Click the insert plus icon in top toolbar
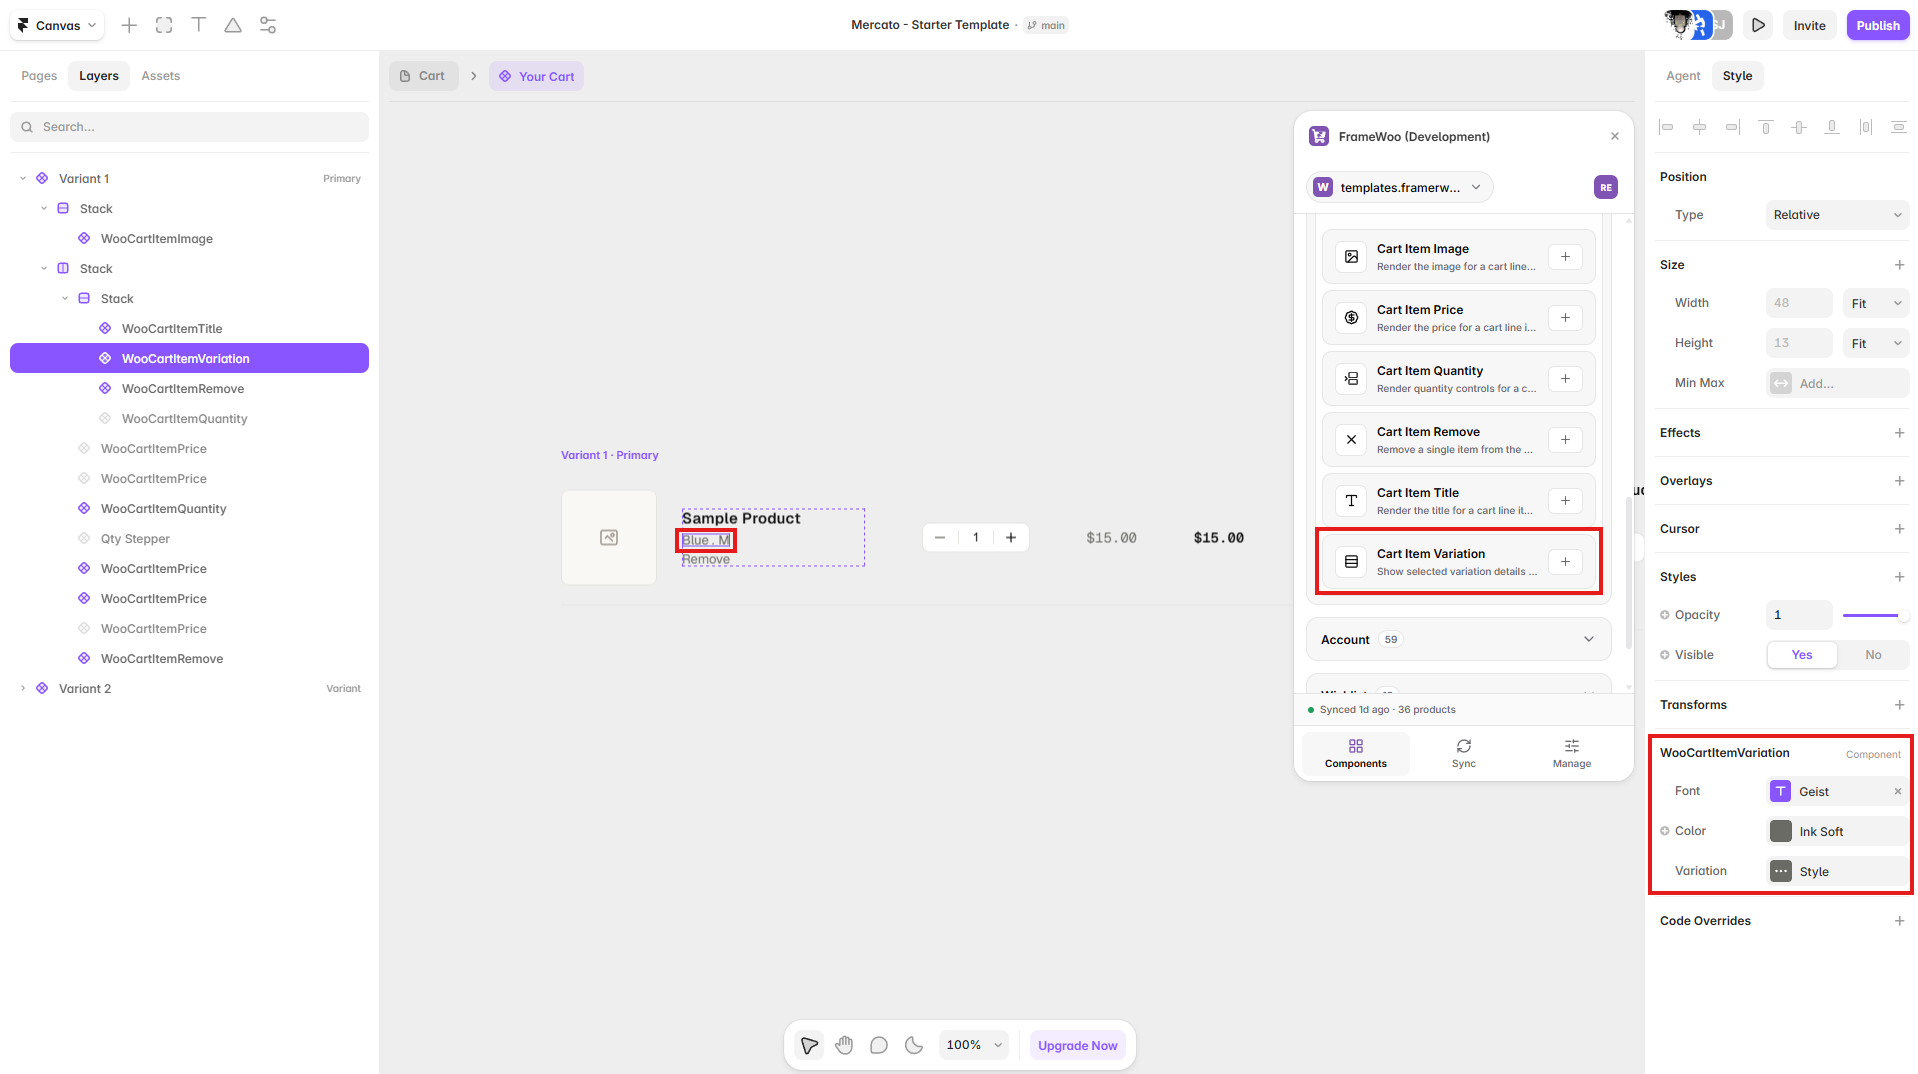Viewport: 1918px width, 1074px height. tap(129, 25)
